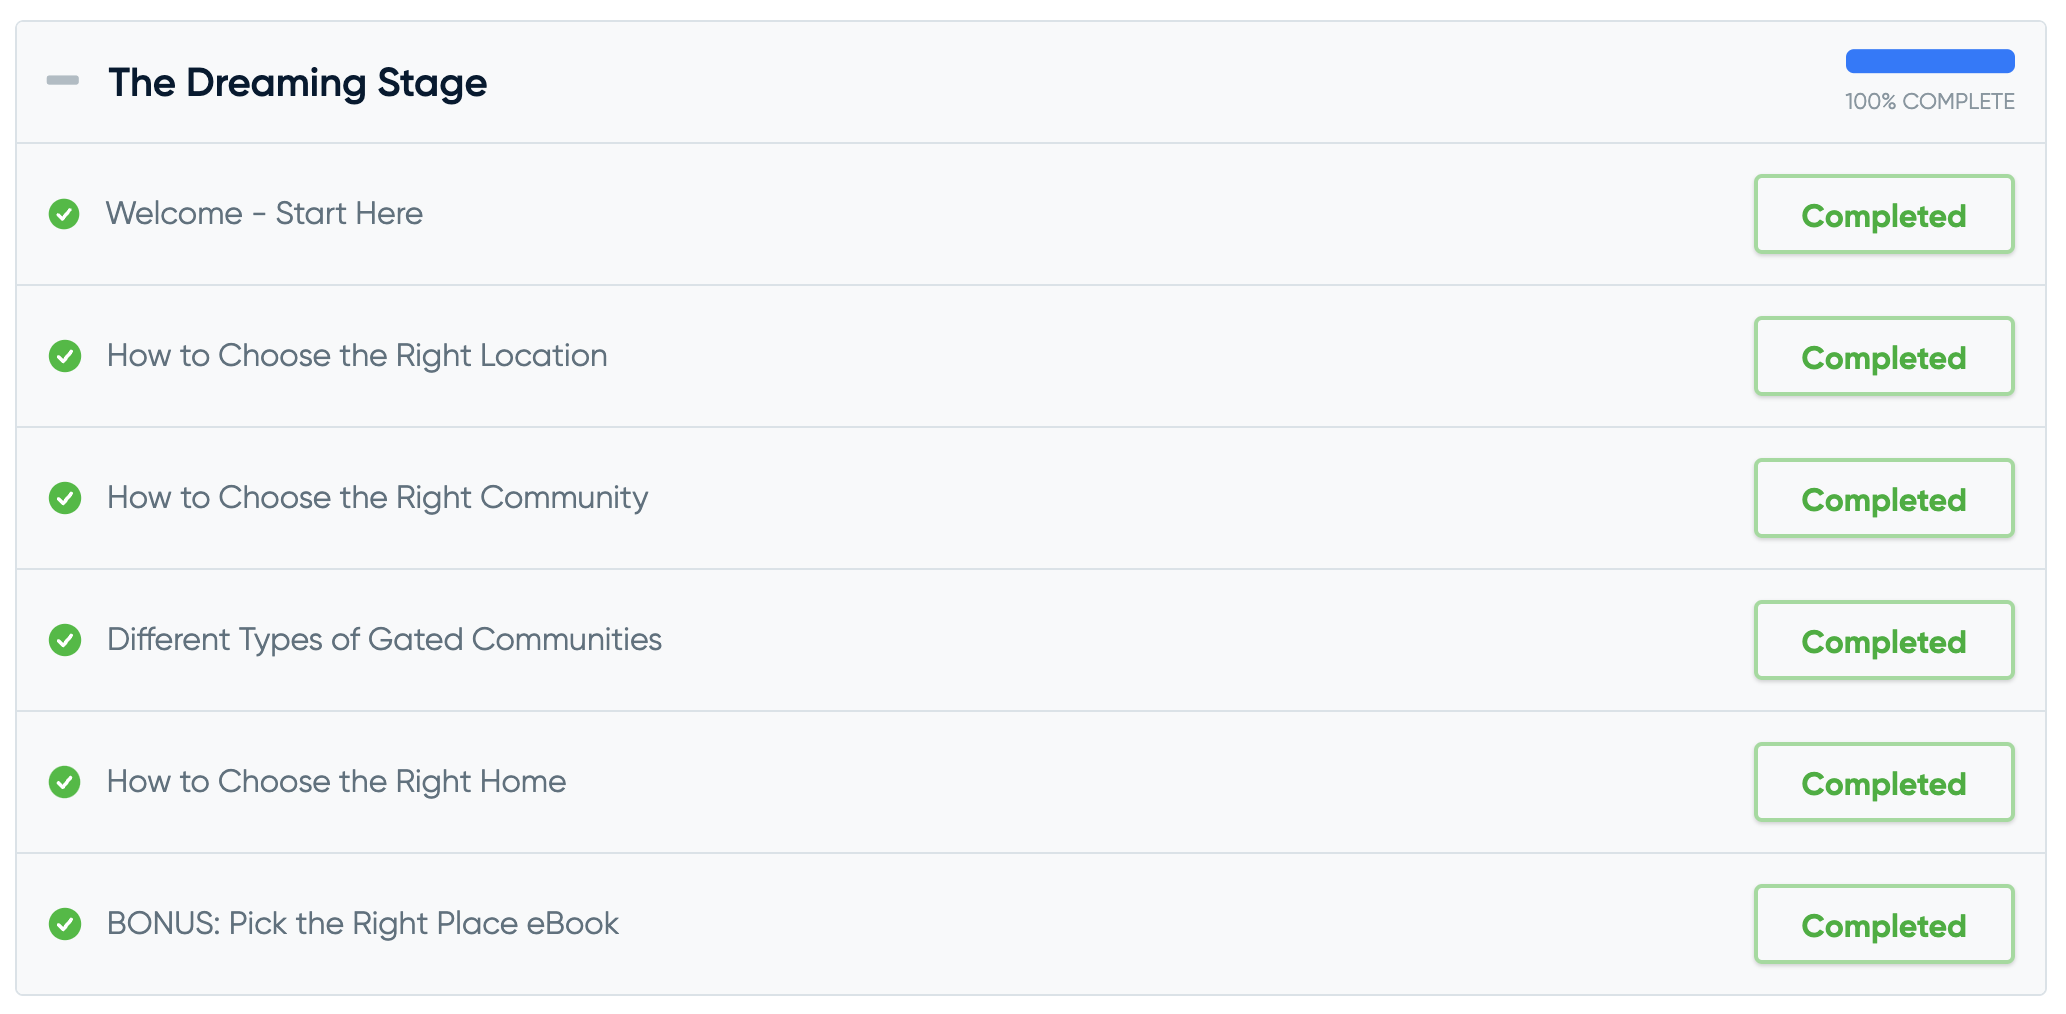The image size is (2066, 1014).
Task: Click the checkmark icon for Gated Communities lesson
Action: [64, 640]
